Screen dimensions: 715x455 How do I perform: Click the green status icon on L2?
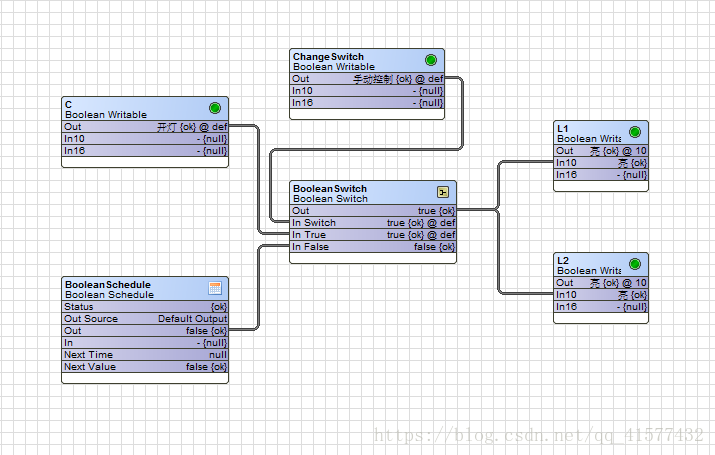635,264
